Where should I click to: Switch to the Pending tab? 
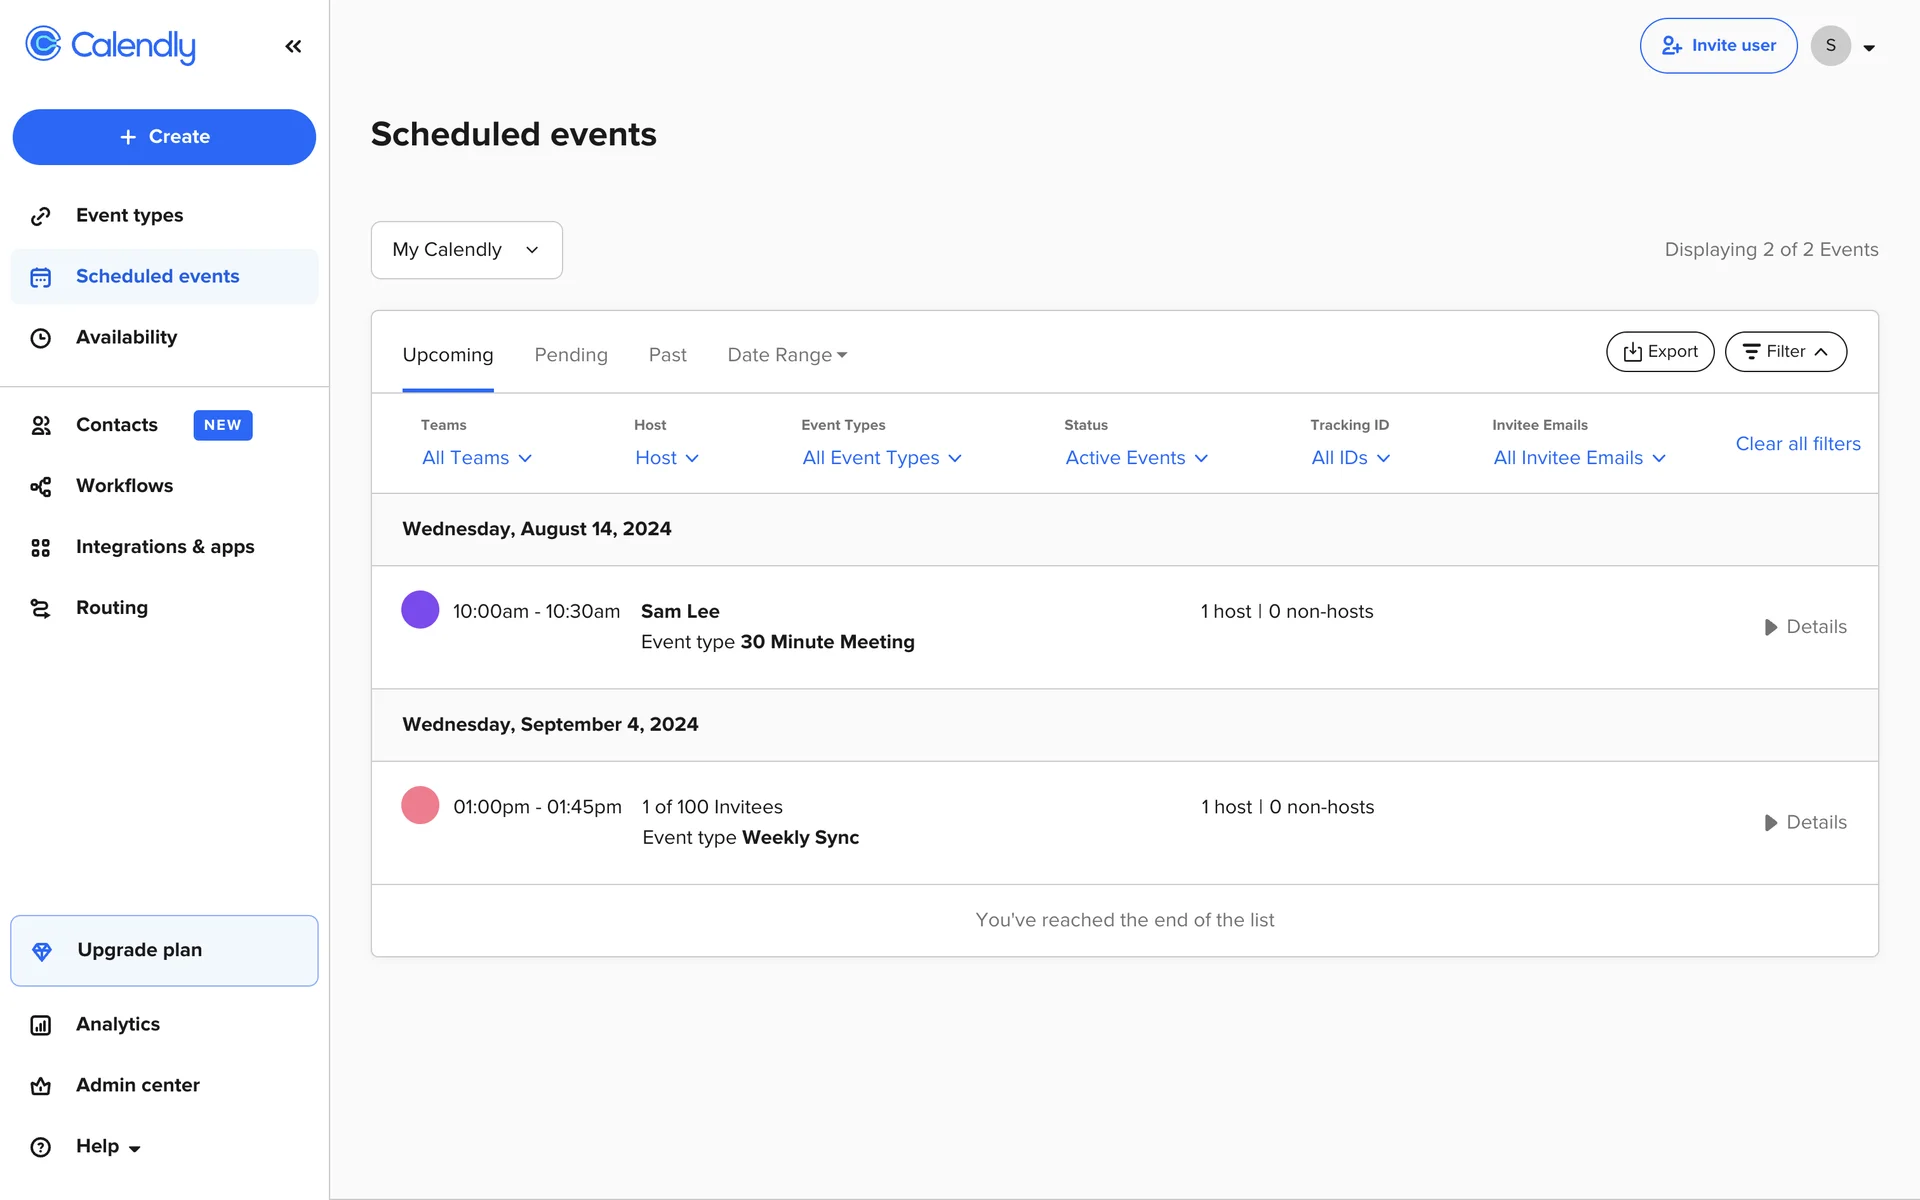coord(571,355)
